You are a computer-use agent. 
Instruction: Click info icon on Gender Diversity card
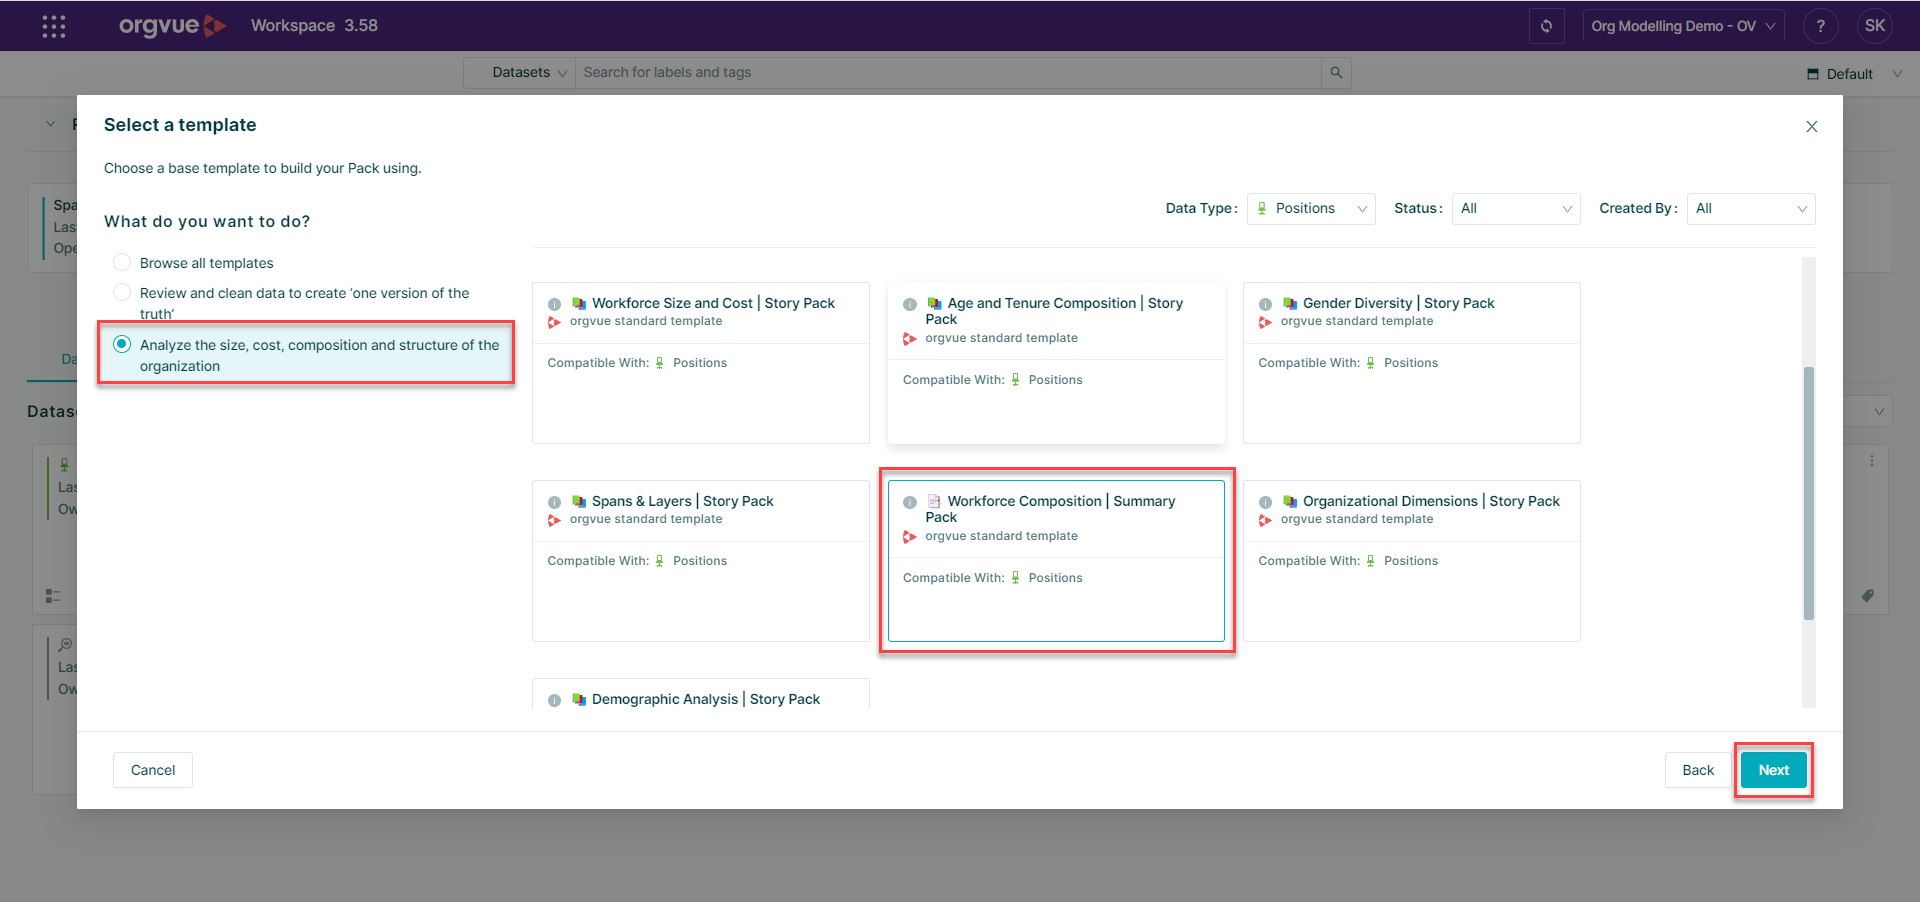click(1265, 304)
